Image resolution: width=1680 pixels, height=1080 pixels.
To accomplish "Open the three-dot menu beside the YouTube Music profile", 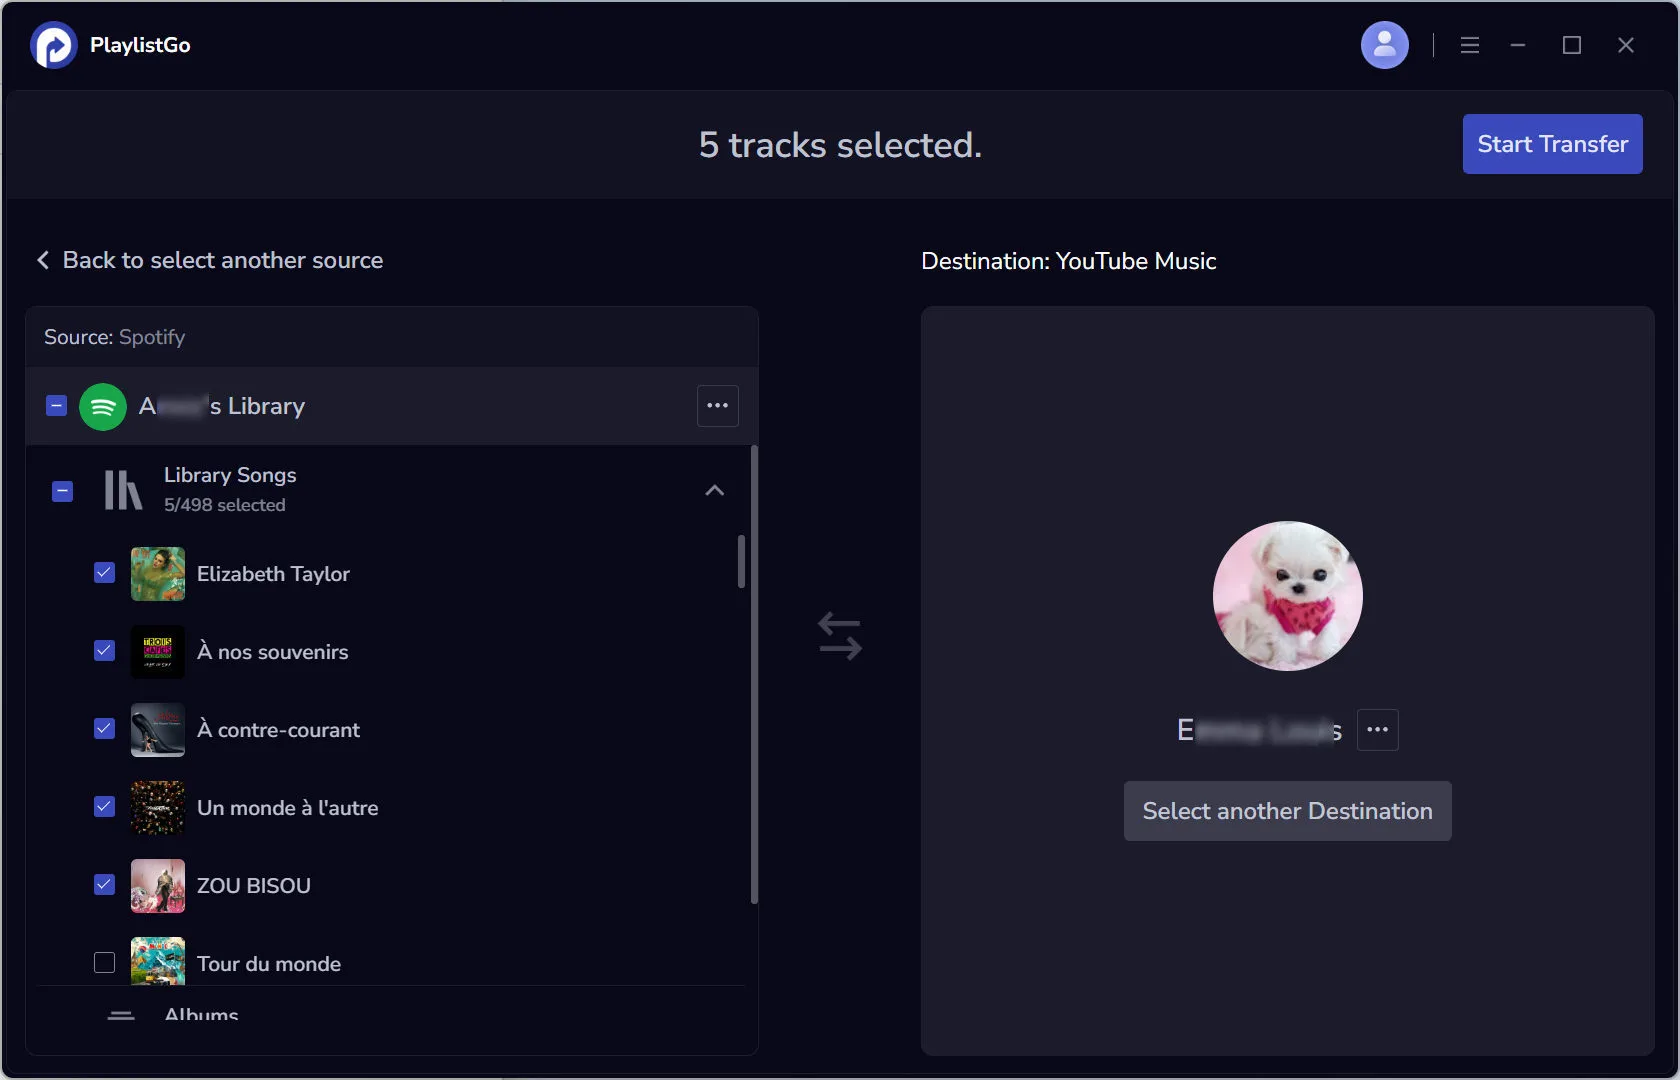I will [x=1377, y=730].
